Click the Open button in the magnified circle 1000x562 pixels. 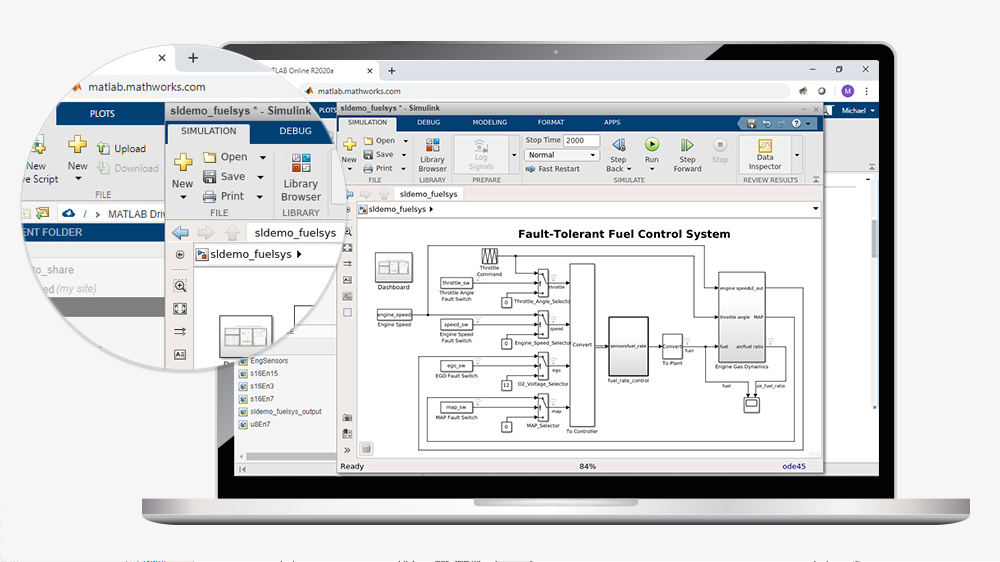(x=226, y=157)
